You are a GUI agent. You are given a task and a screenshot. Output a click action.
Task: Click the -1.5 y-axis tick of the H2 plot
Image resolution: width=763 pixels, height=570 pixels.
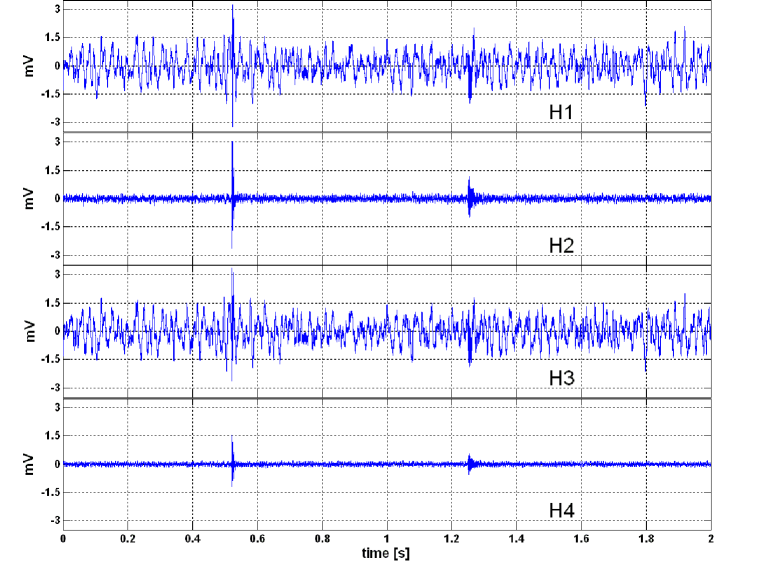(x=52, y=227)
